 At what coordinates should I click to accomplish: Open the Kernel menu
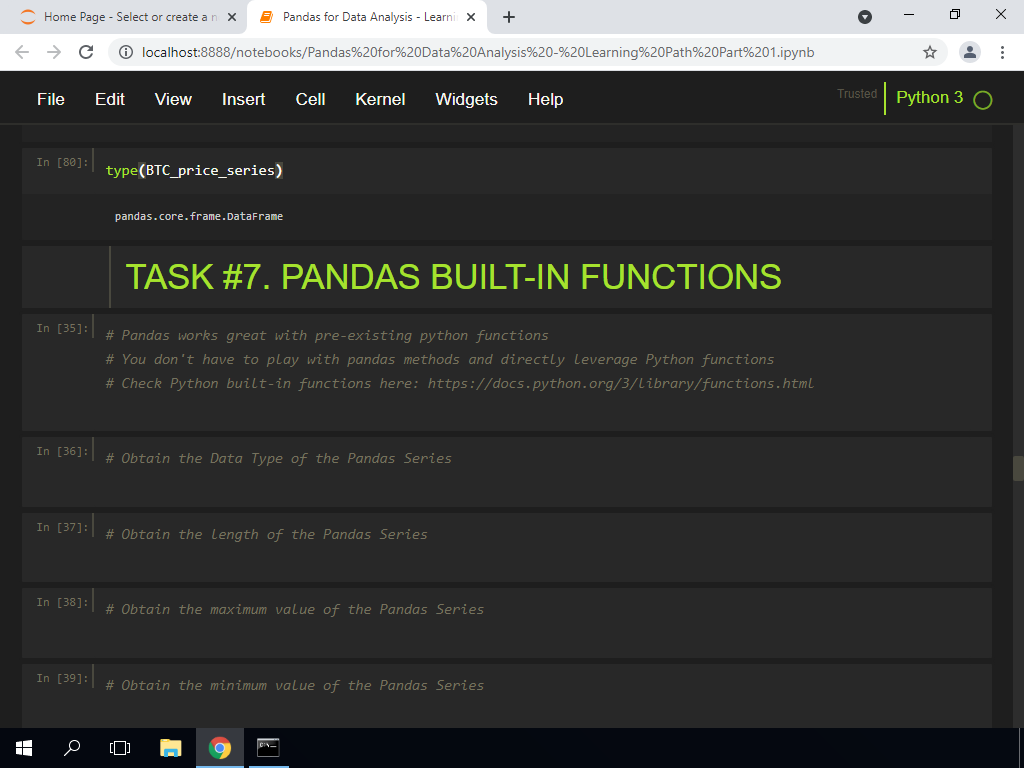(380, 99)
